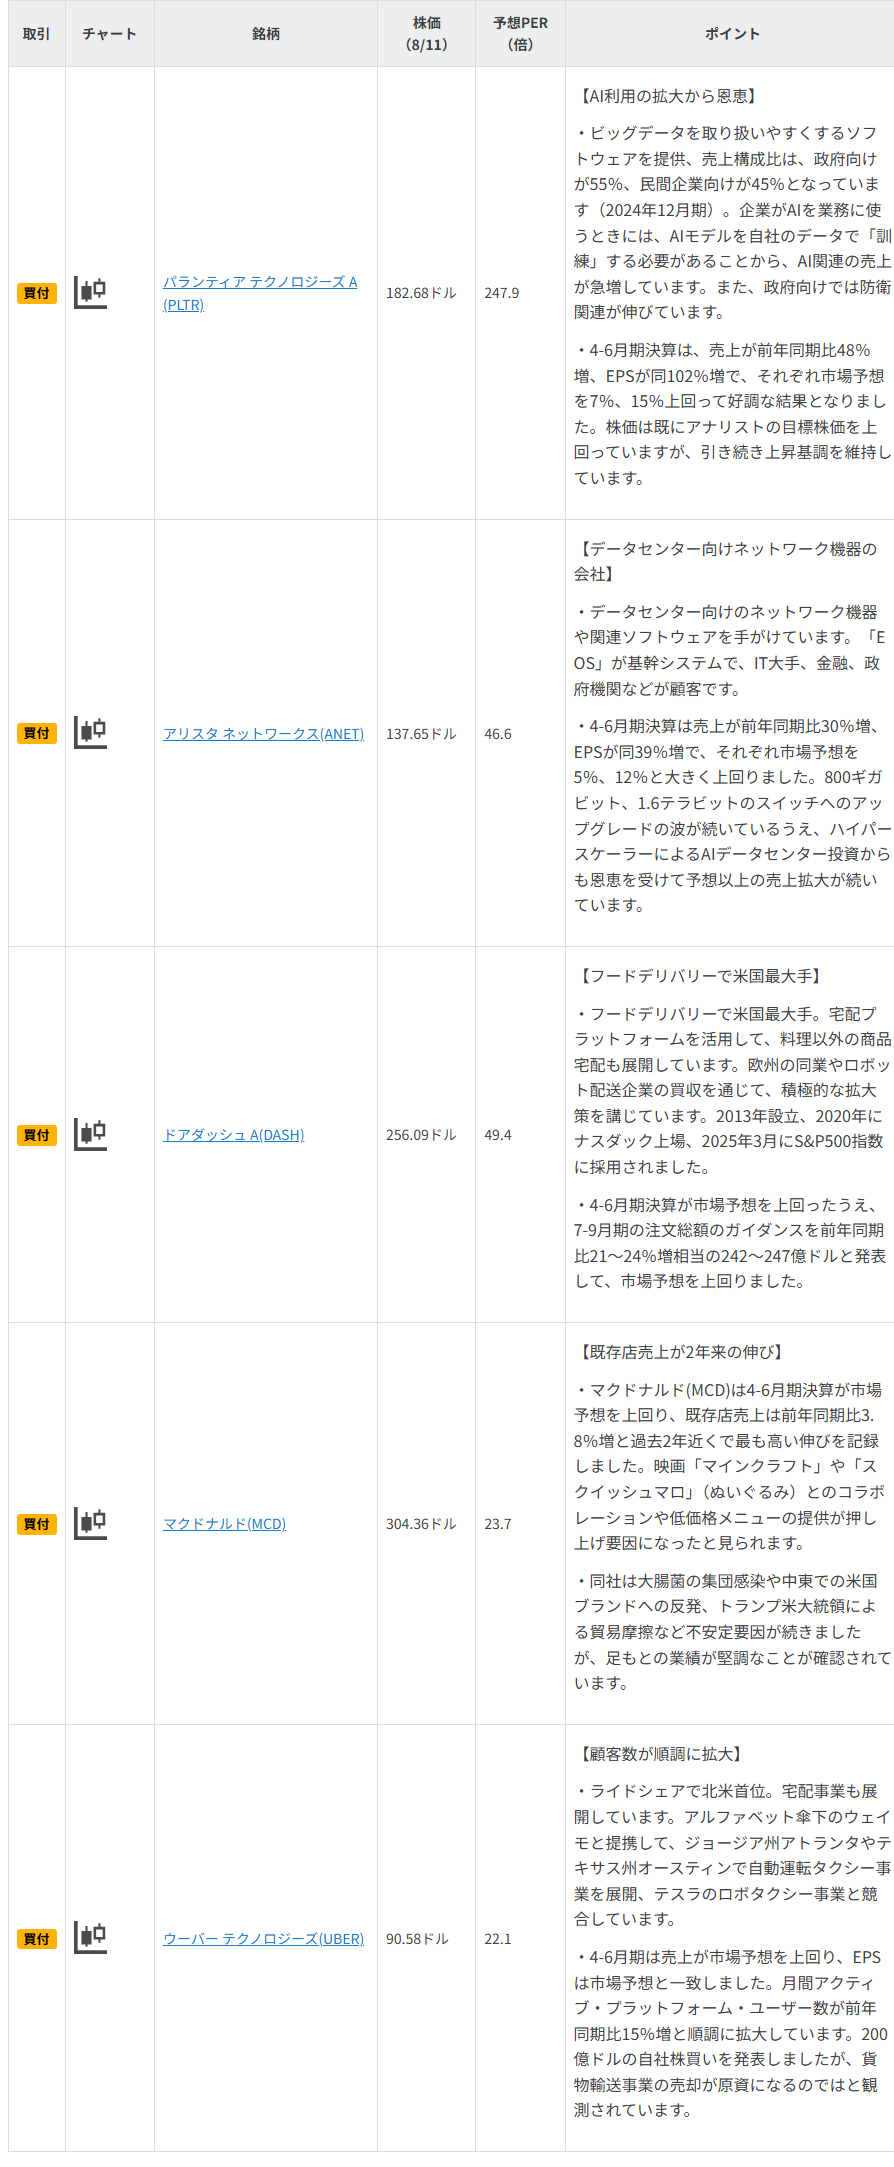The image size is (894, 2167).
Task: Click the 買付 button for Palantir
Action: (x=37, y=293)
